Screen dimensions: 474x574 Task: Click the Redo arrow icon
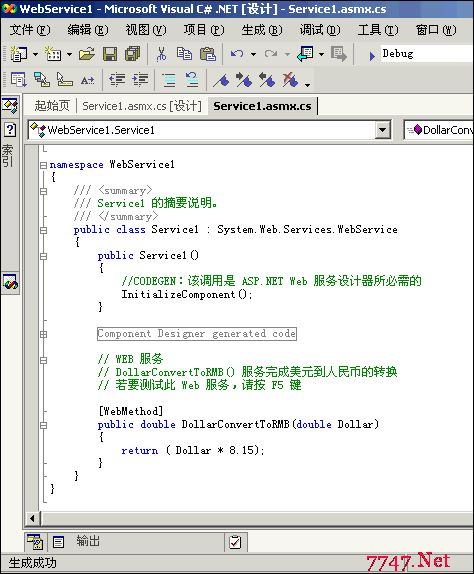[271, 54]
